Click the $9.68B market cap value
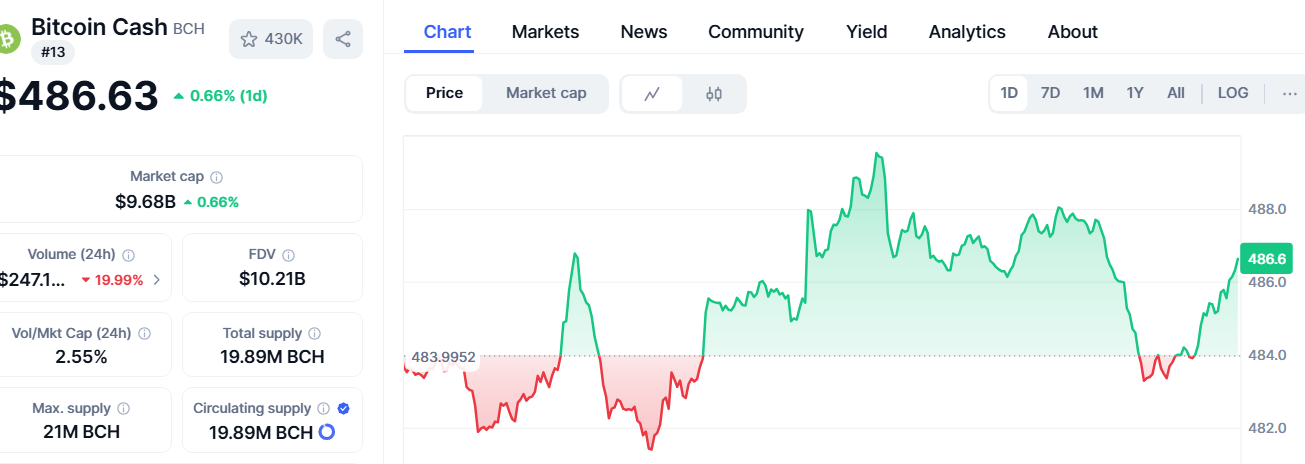 [145, 201]
